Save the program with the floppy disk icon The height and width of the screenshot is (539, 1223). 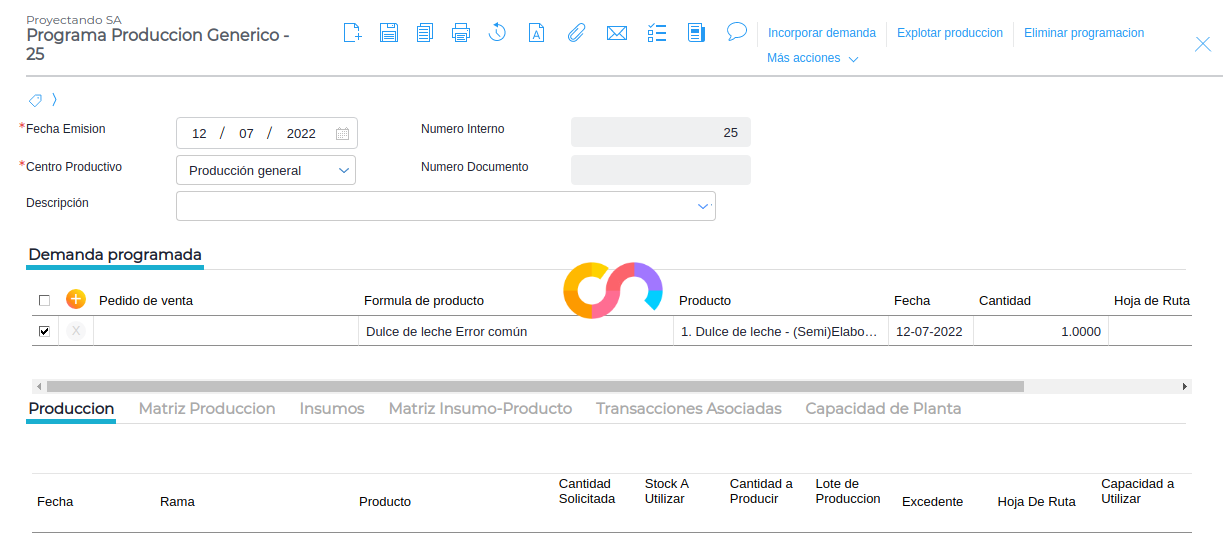pos(389,33)
